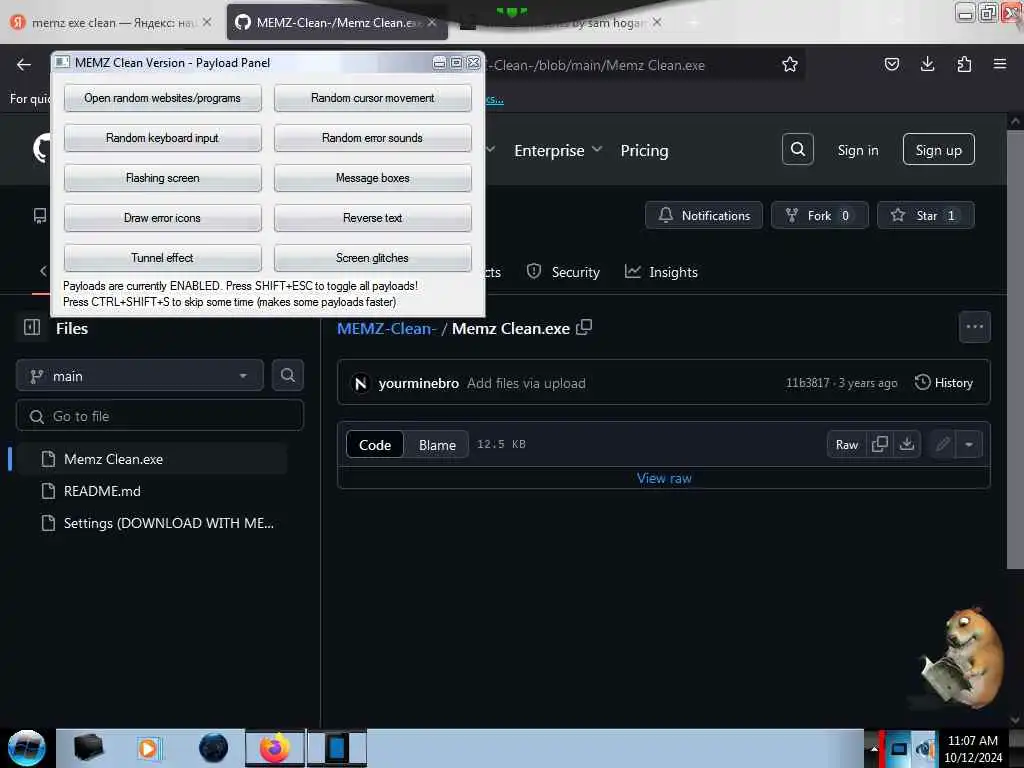Image resolution: width=1024 pixels, height=768 pixels.
Task: Expand the Enterprise menu
Action: tap(558, 150)
